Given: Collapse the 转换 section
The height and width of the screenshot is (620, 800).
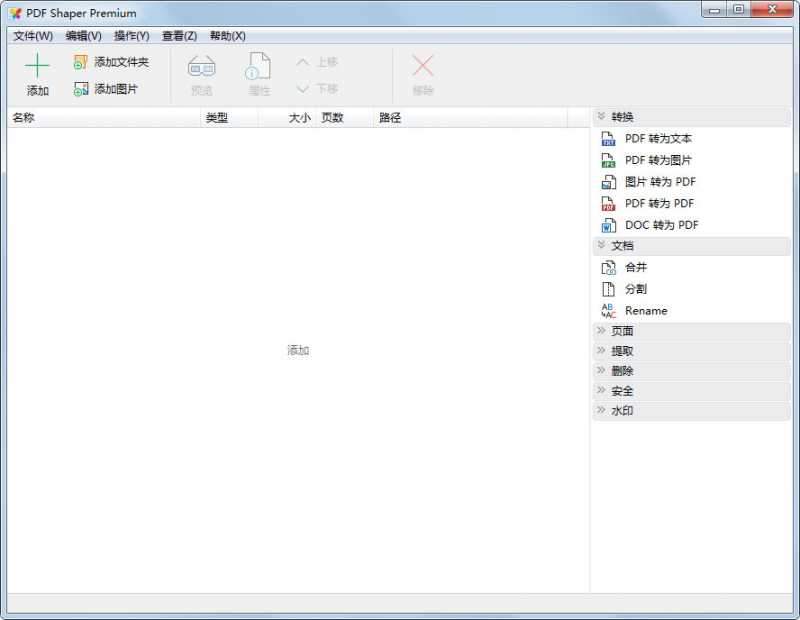Looking at the screenshot, I should click(621, 116).
